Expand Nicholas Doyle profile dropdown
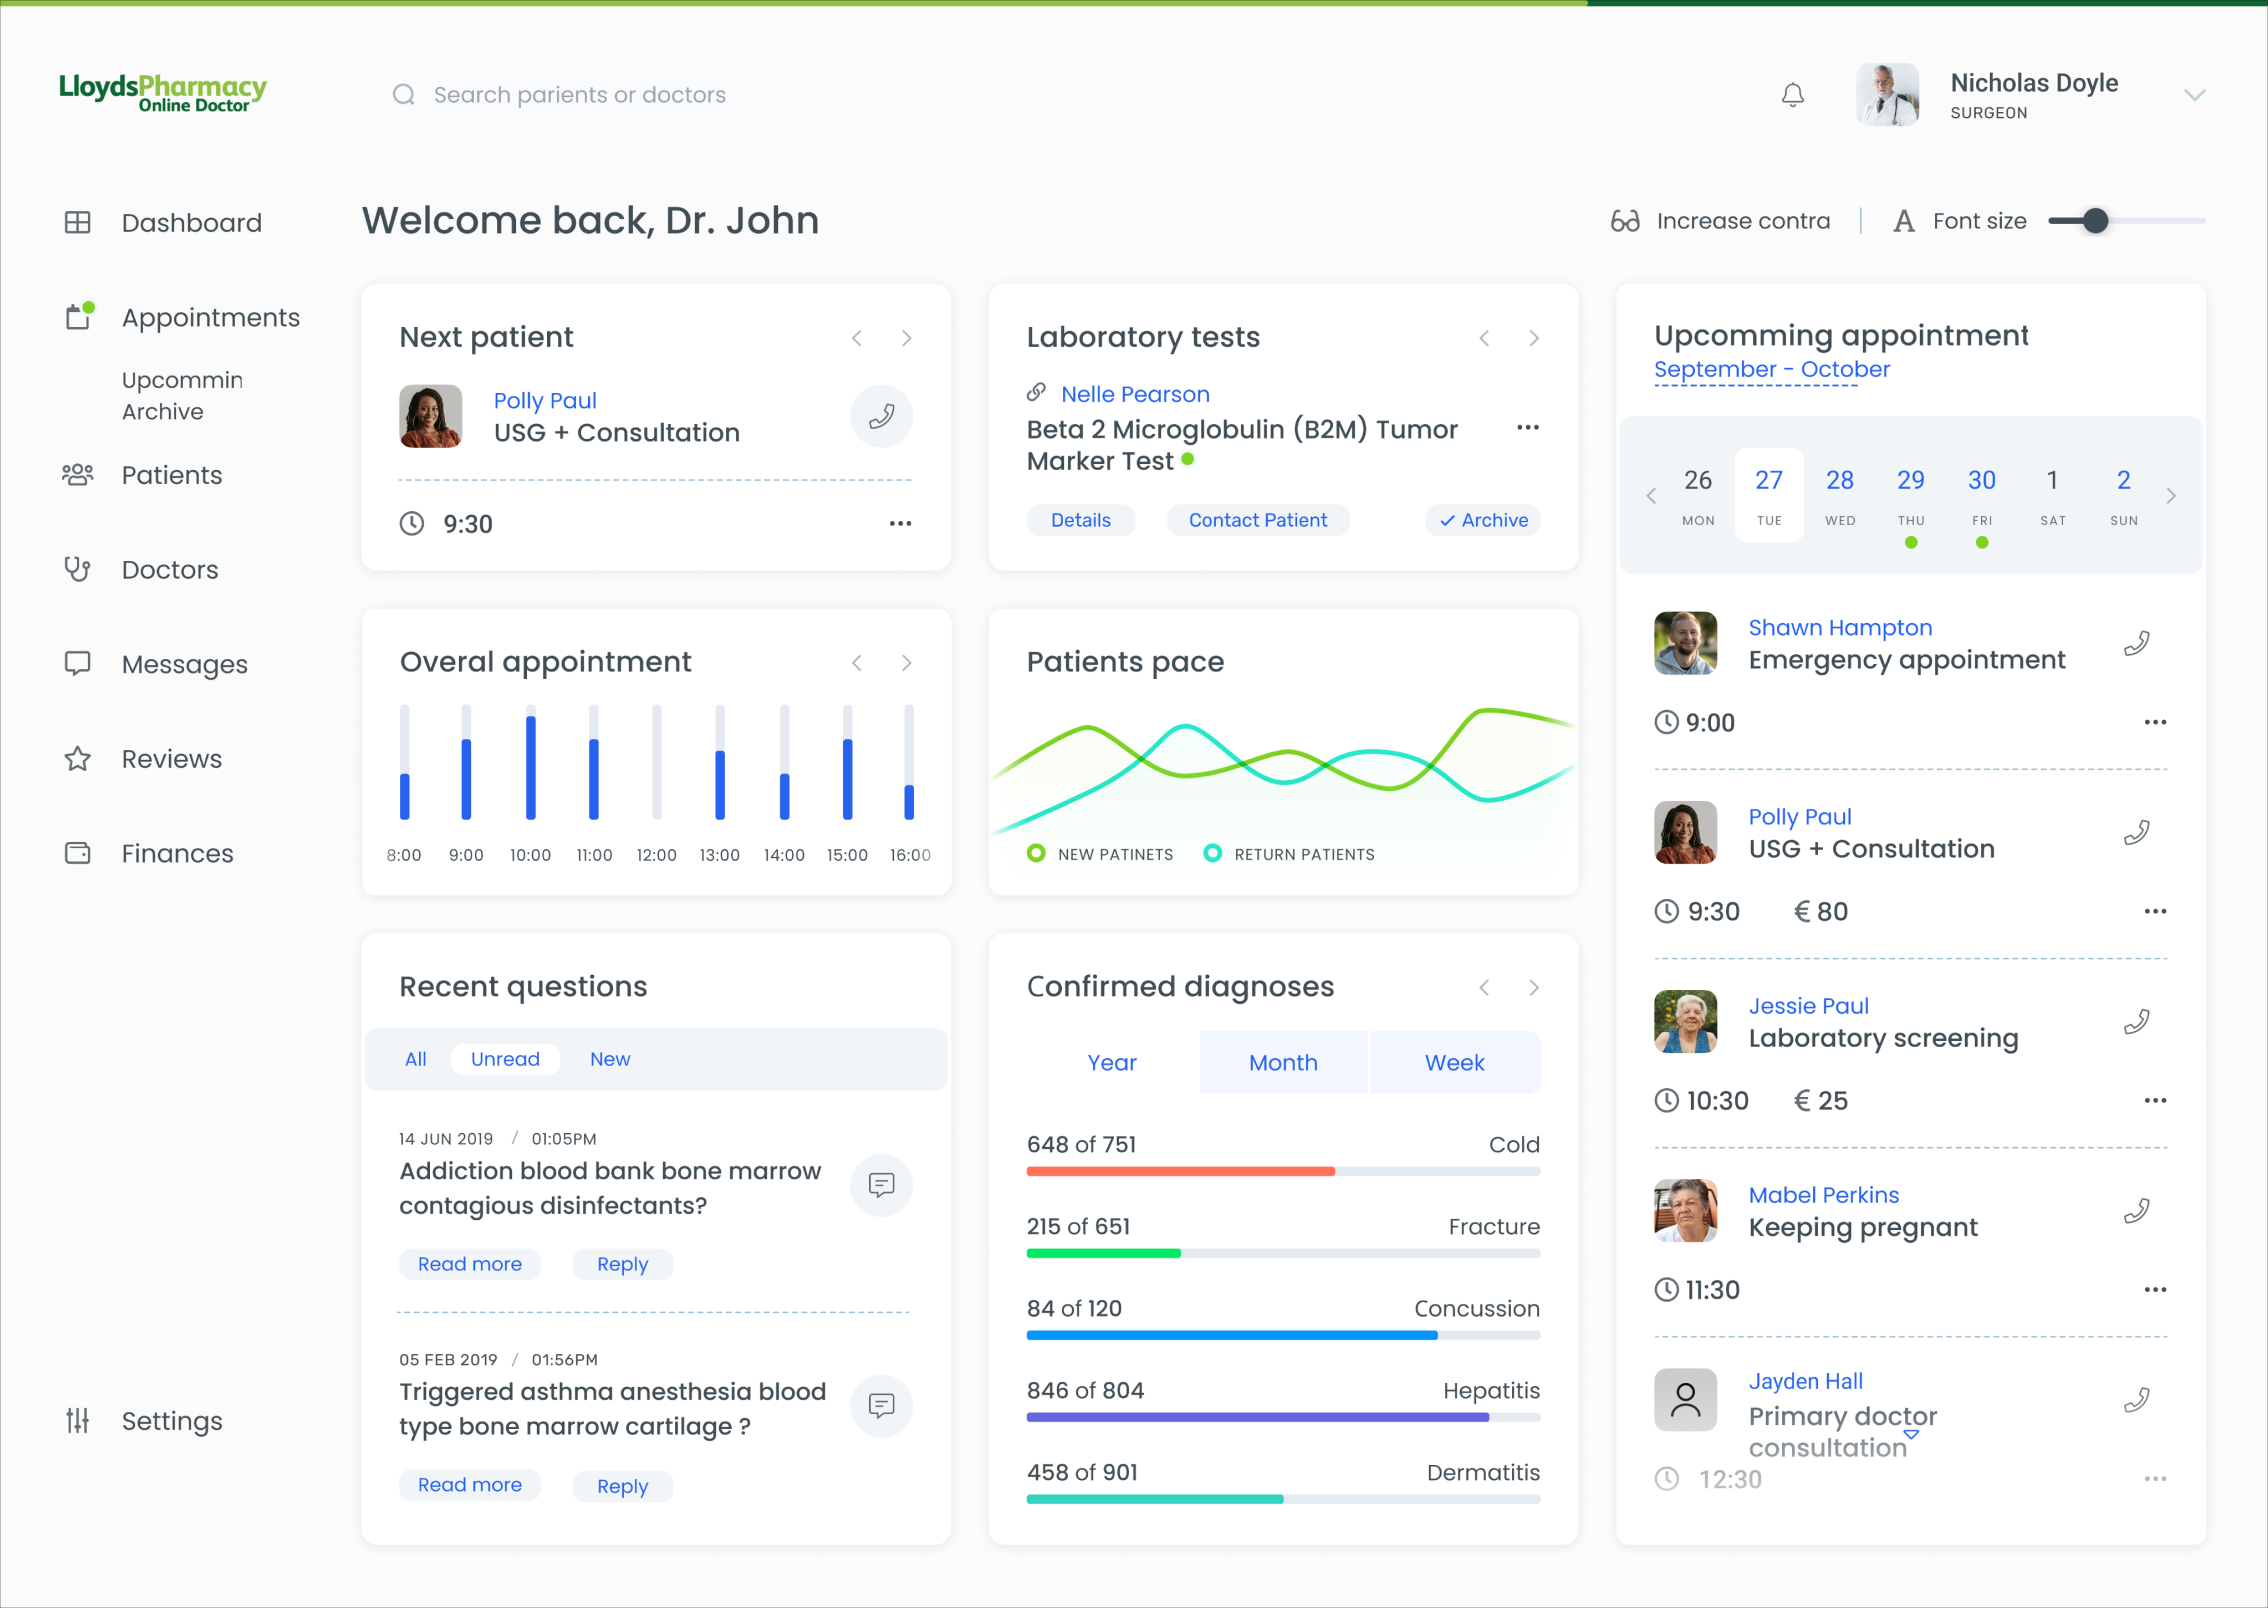 click(2194, 96)
